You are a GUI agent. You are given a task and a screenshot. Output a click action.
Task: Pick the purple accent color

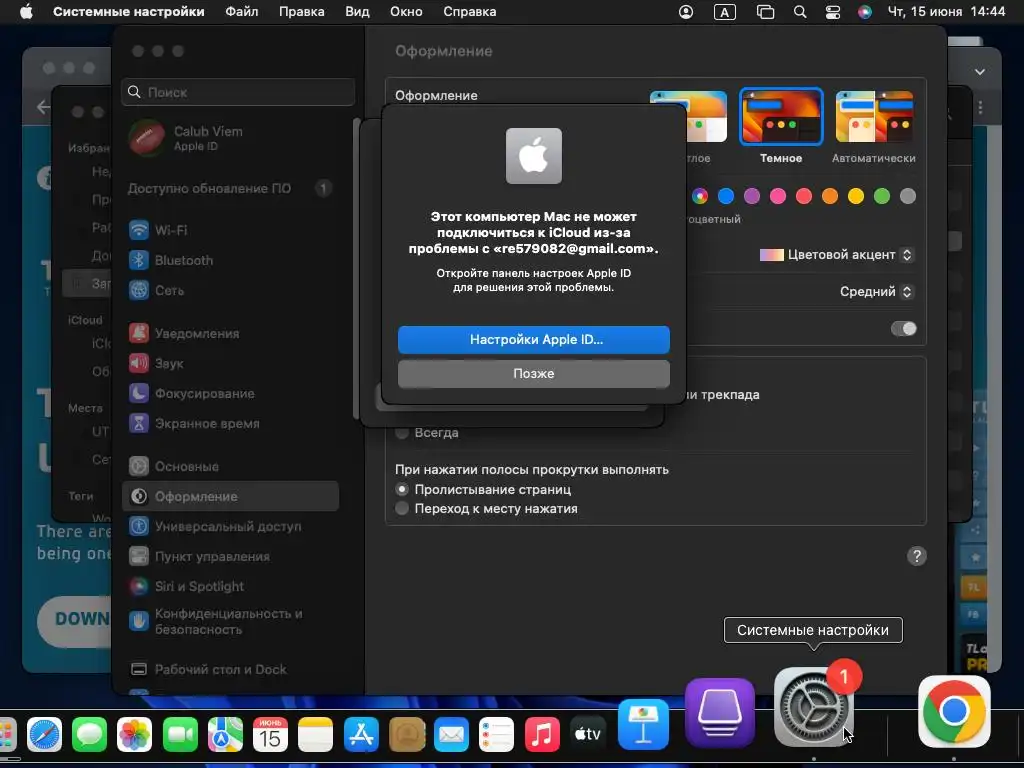coord(752,196)
